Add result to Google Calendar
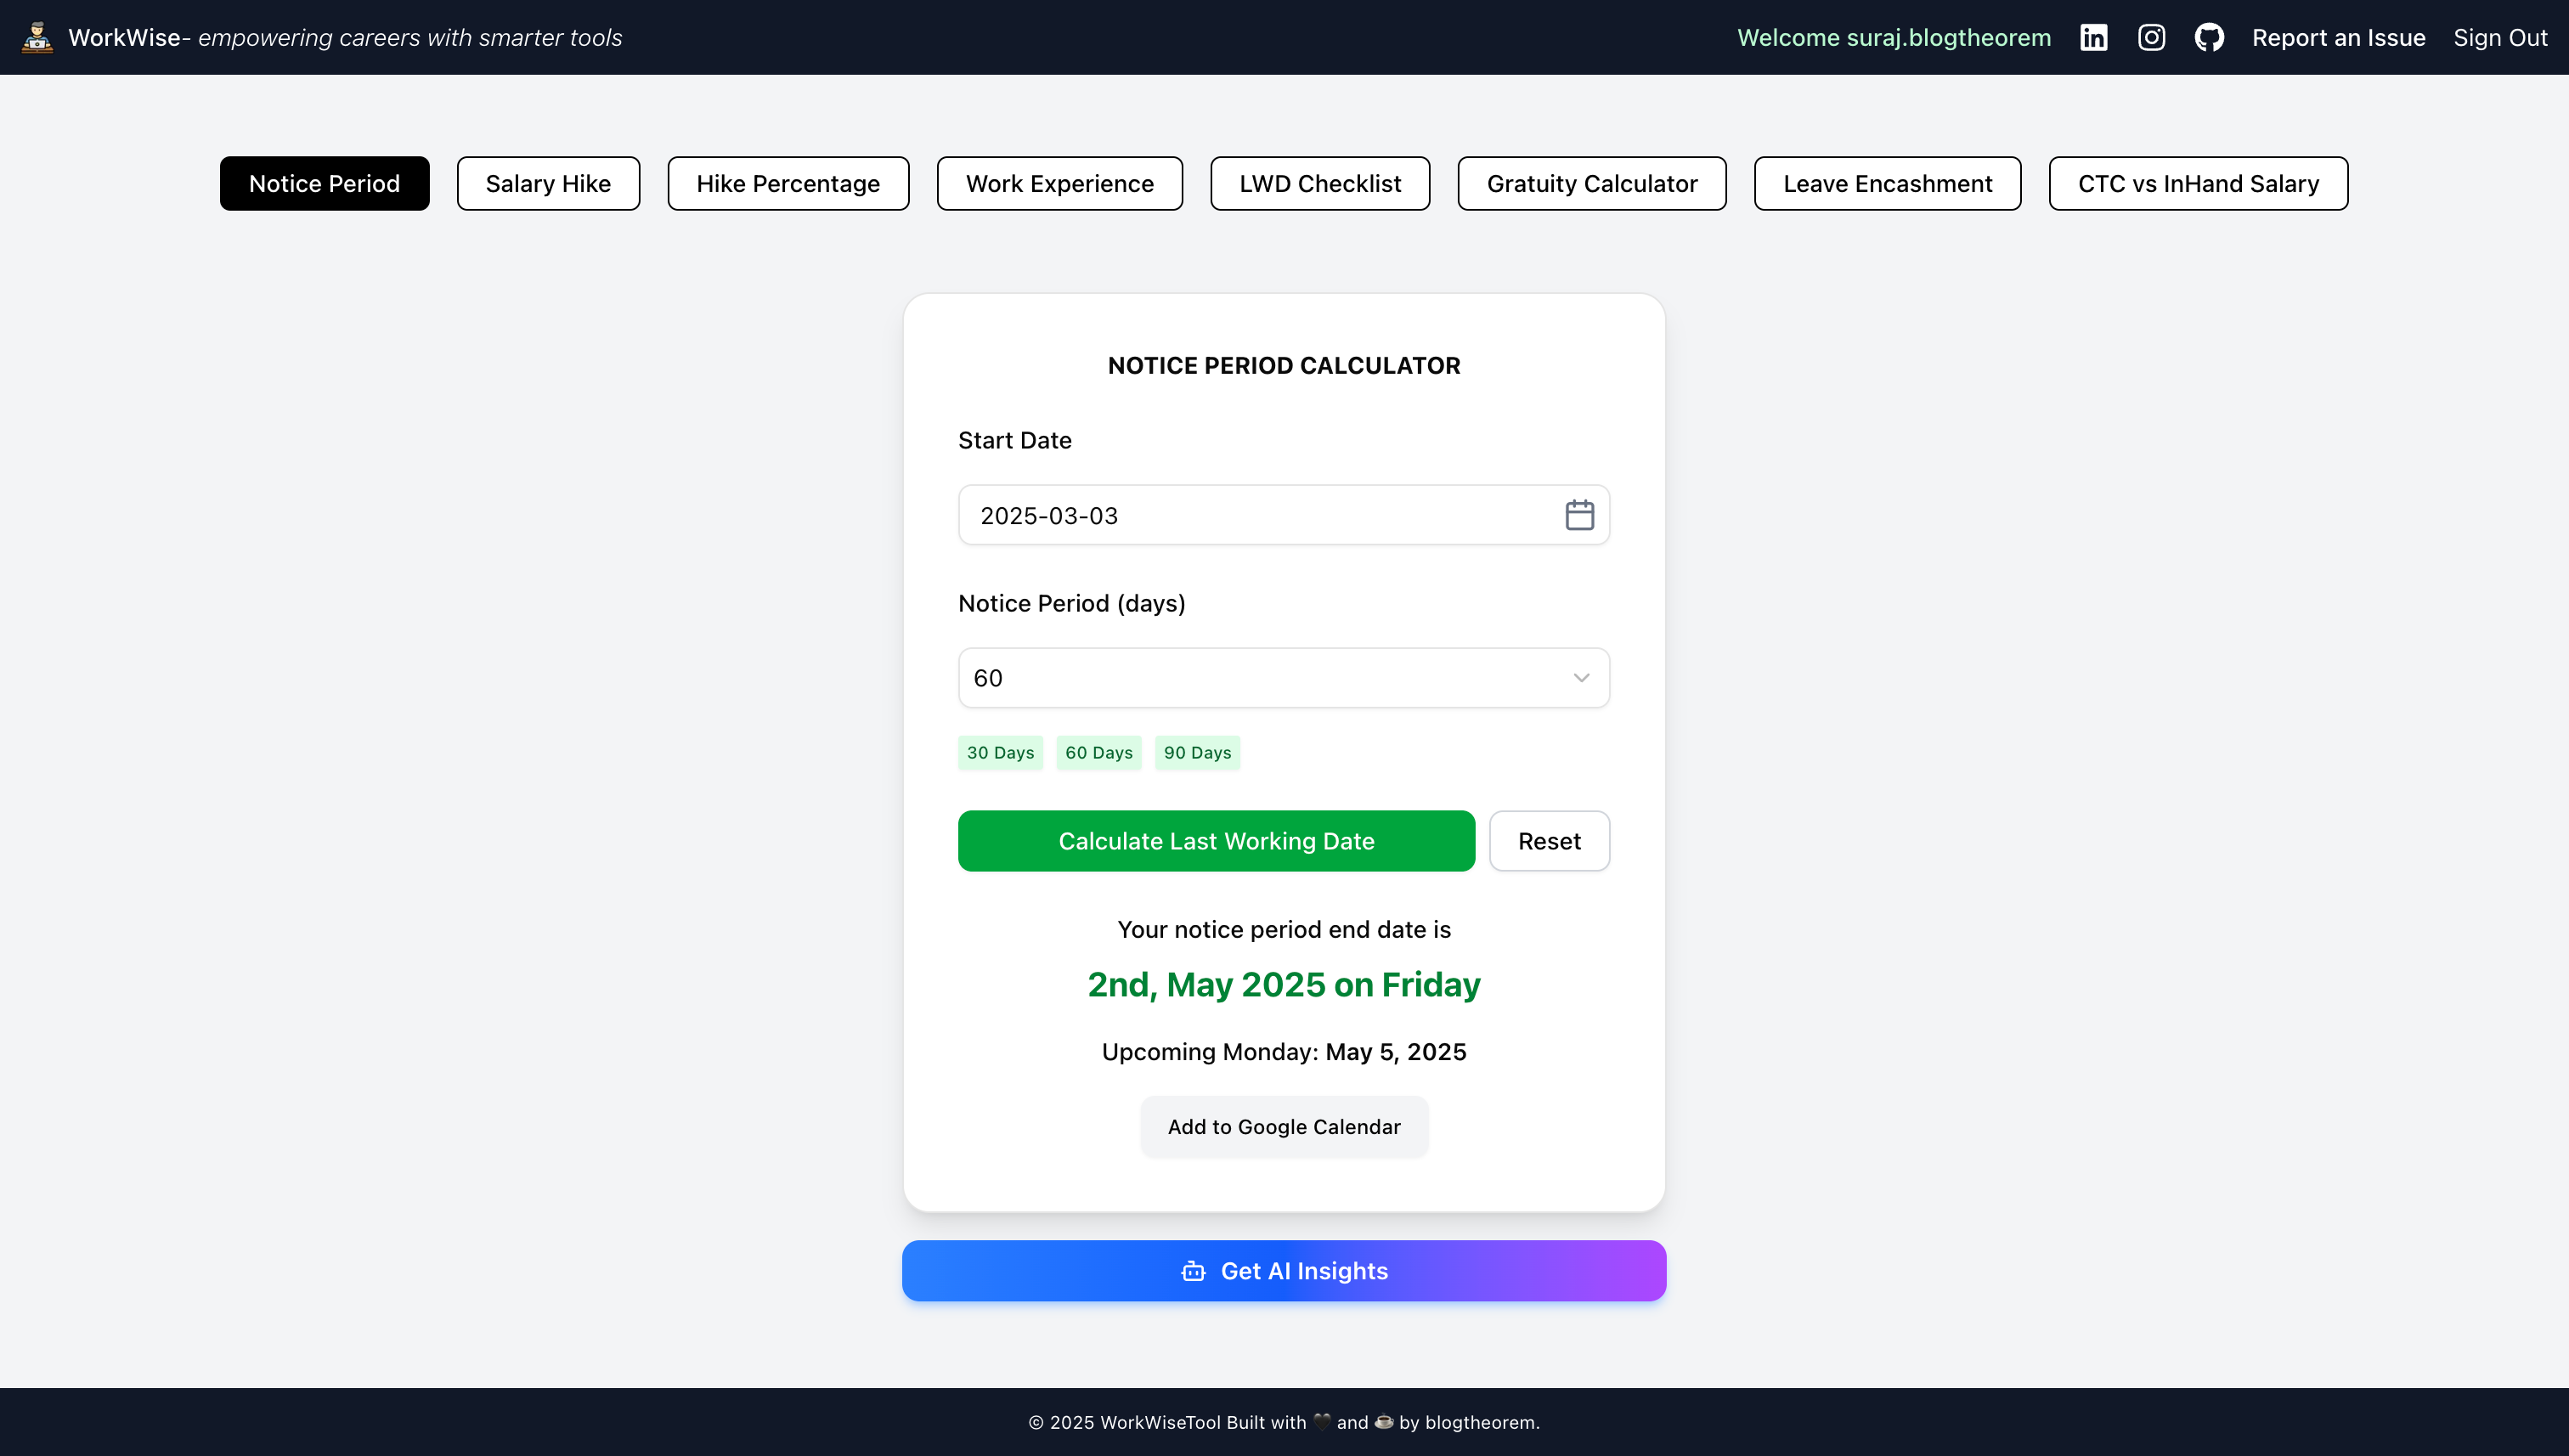 [1283, 1127]
